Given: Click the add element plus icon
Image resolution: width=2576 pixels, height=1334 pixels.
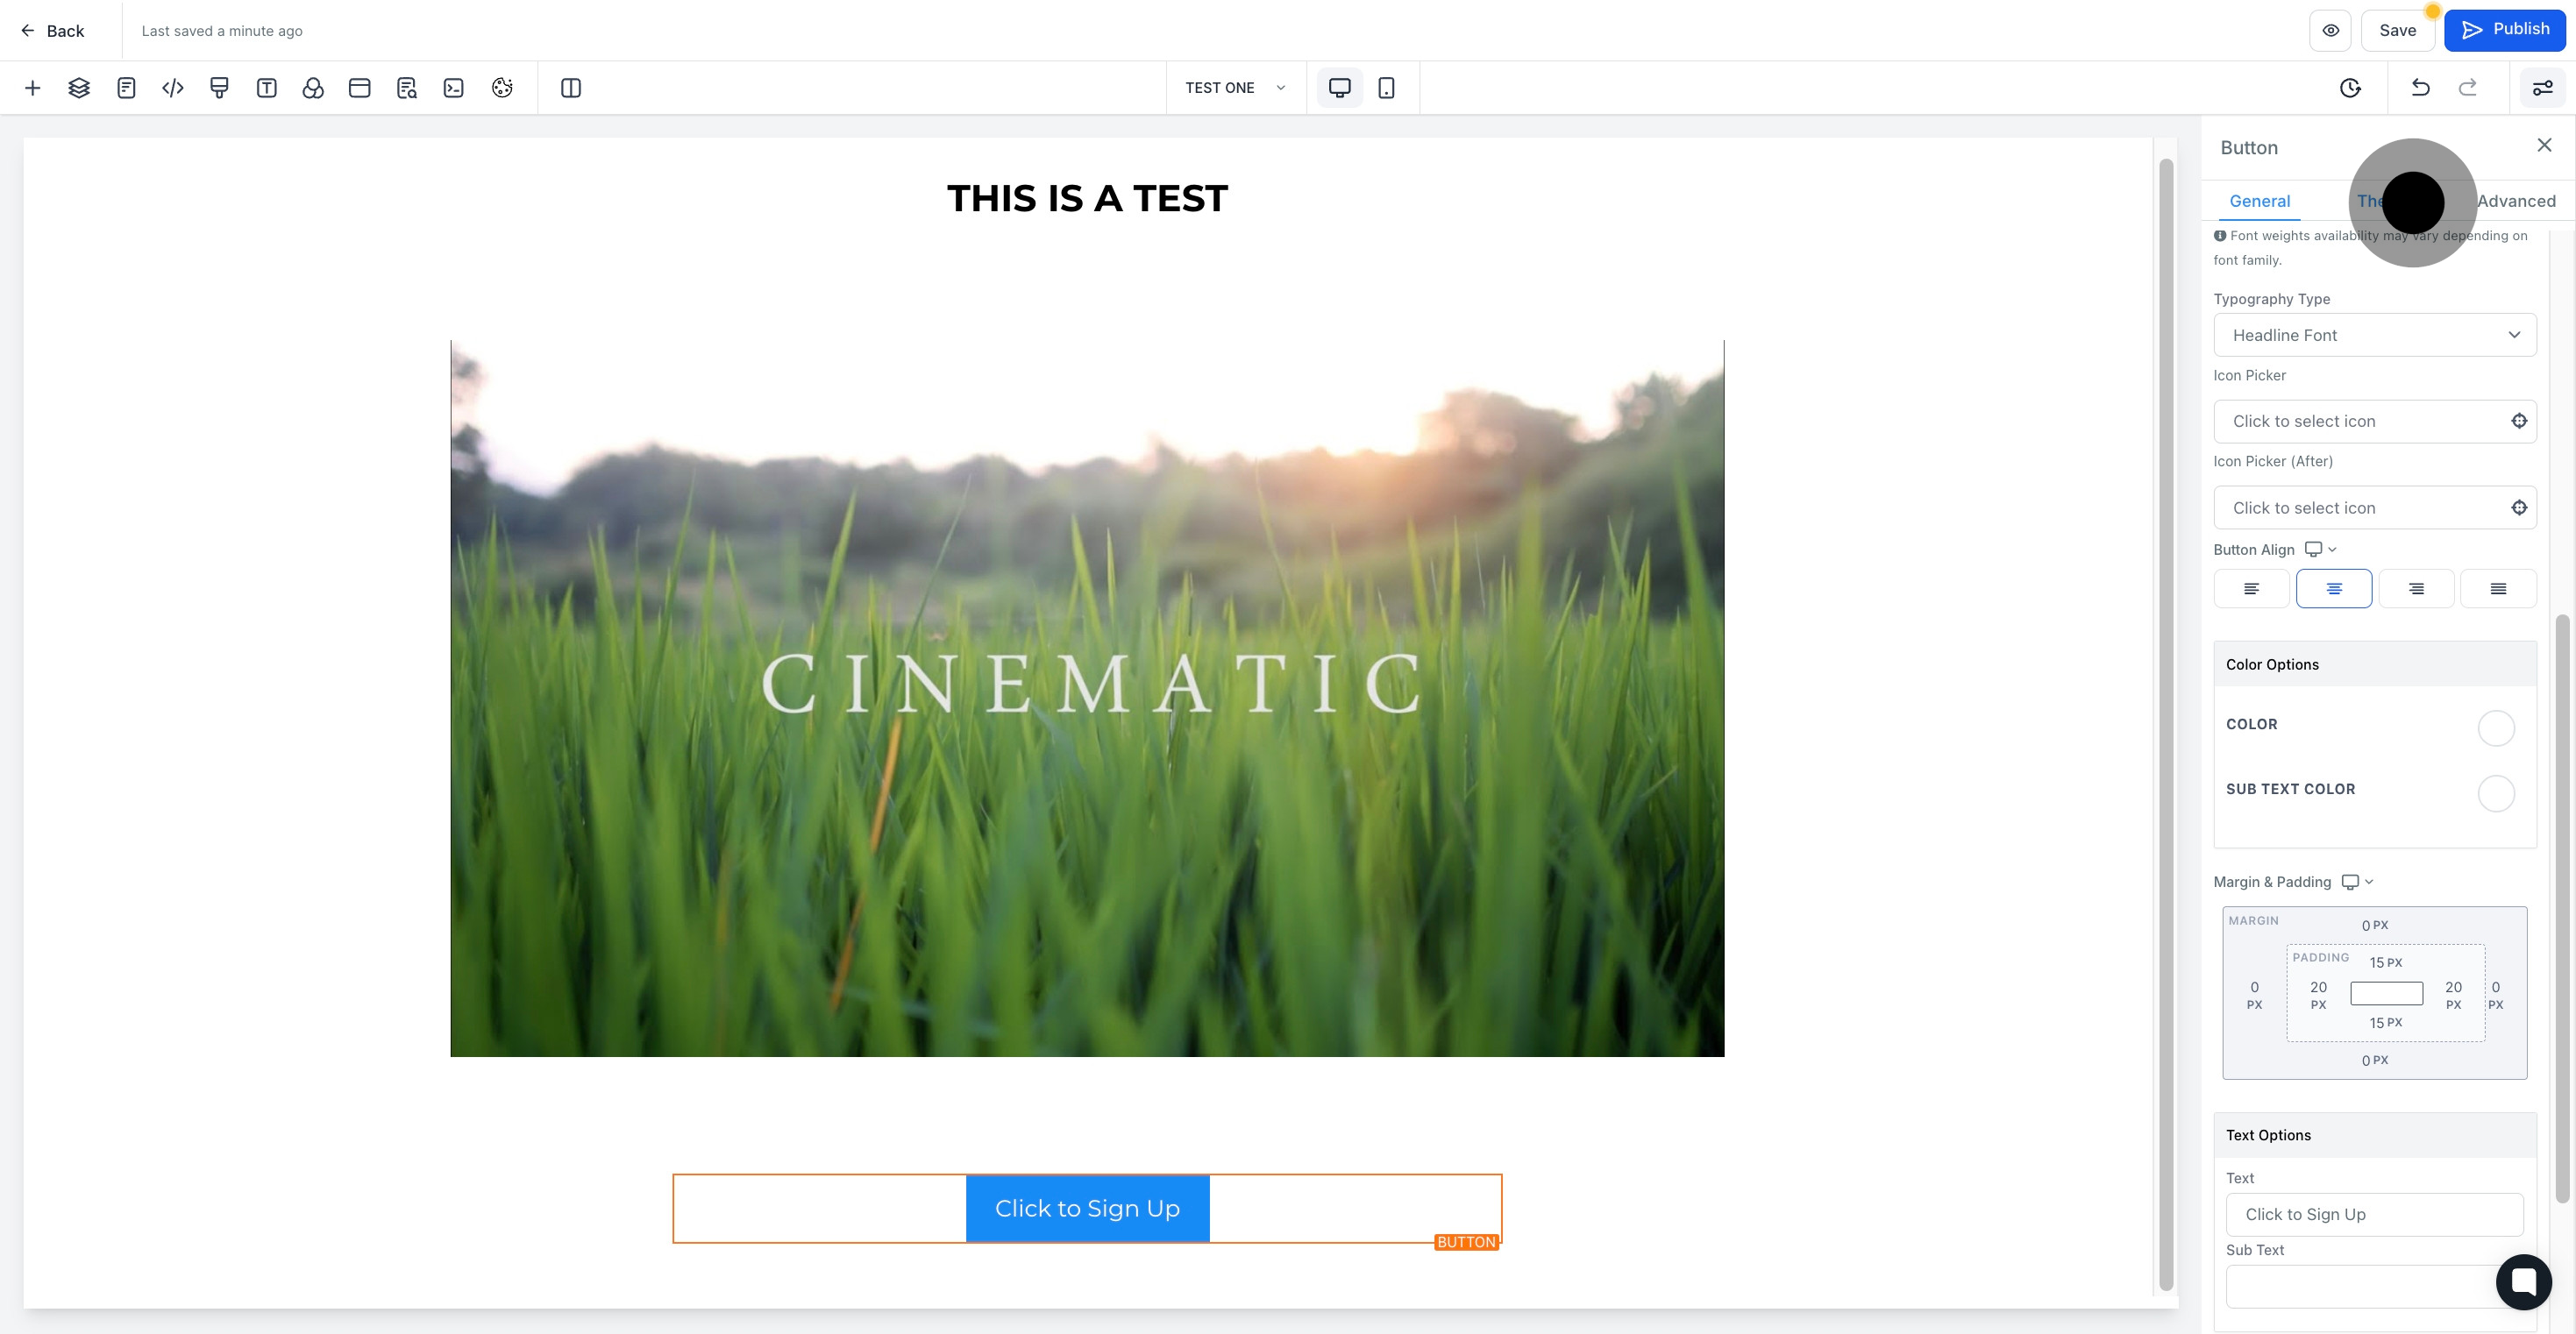Looking at the screenshot, I should [32, 88].
